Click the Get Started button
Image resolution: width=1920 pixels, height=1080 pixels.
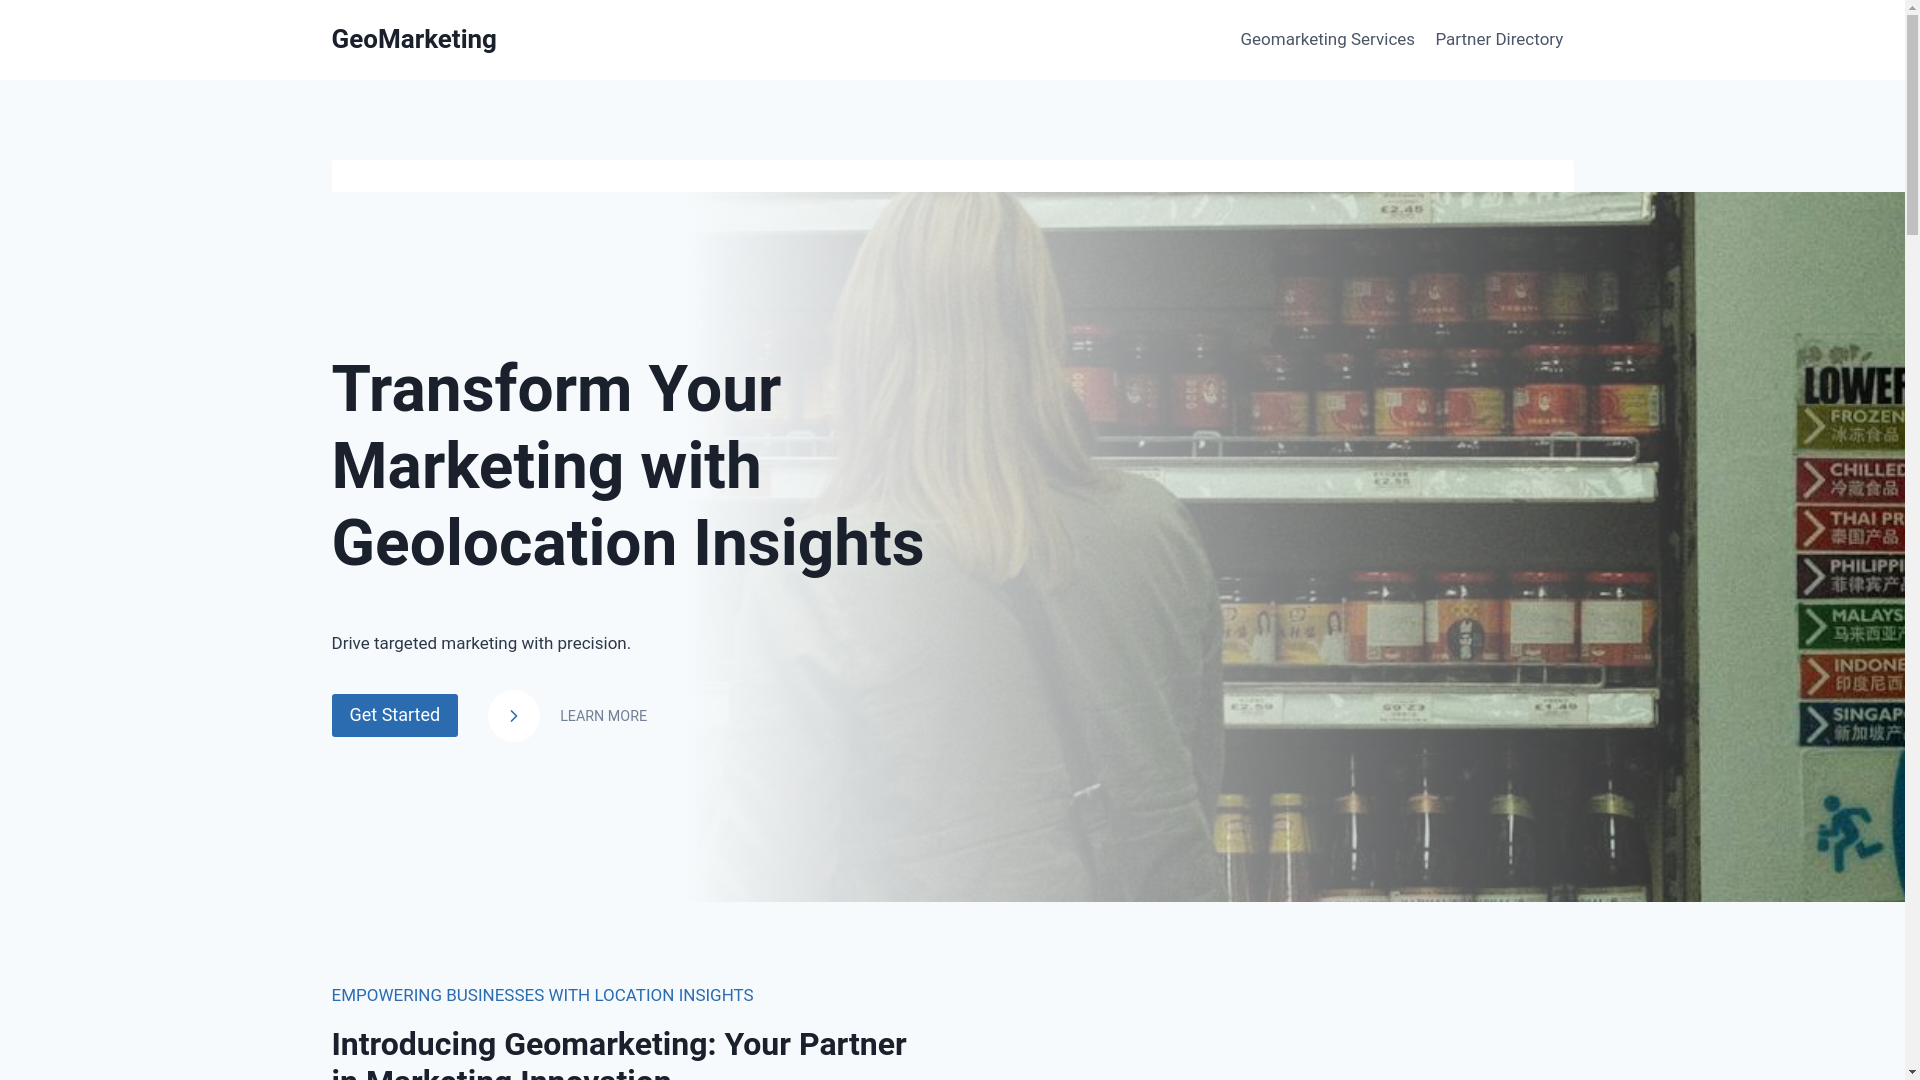coord(394,715)
